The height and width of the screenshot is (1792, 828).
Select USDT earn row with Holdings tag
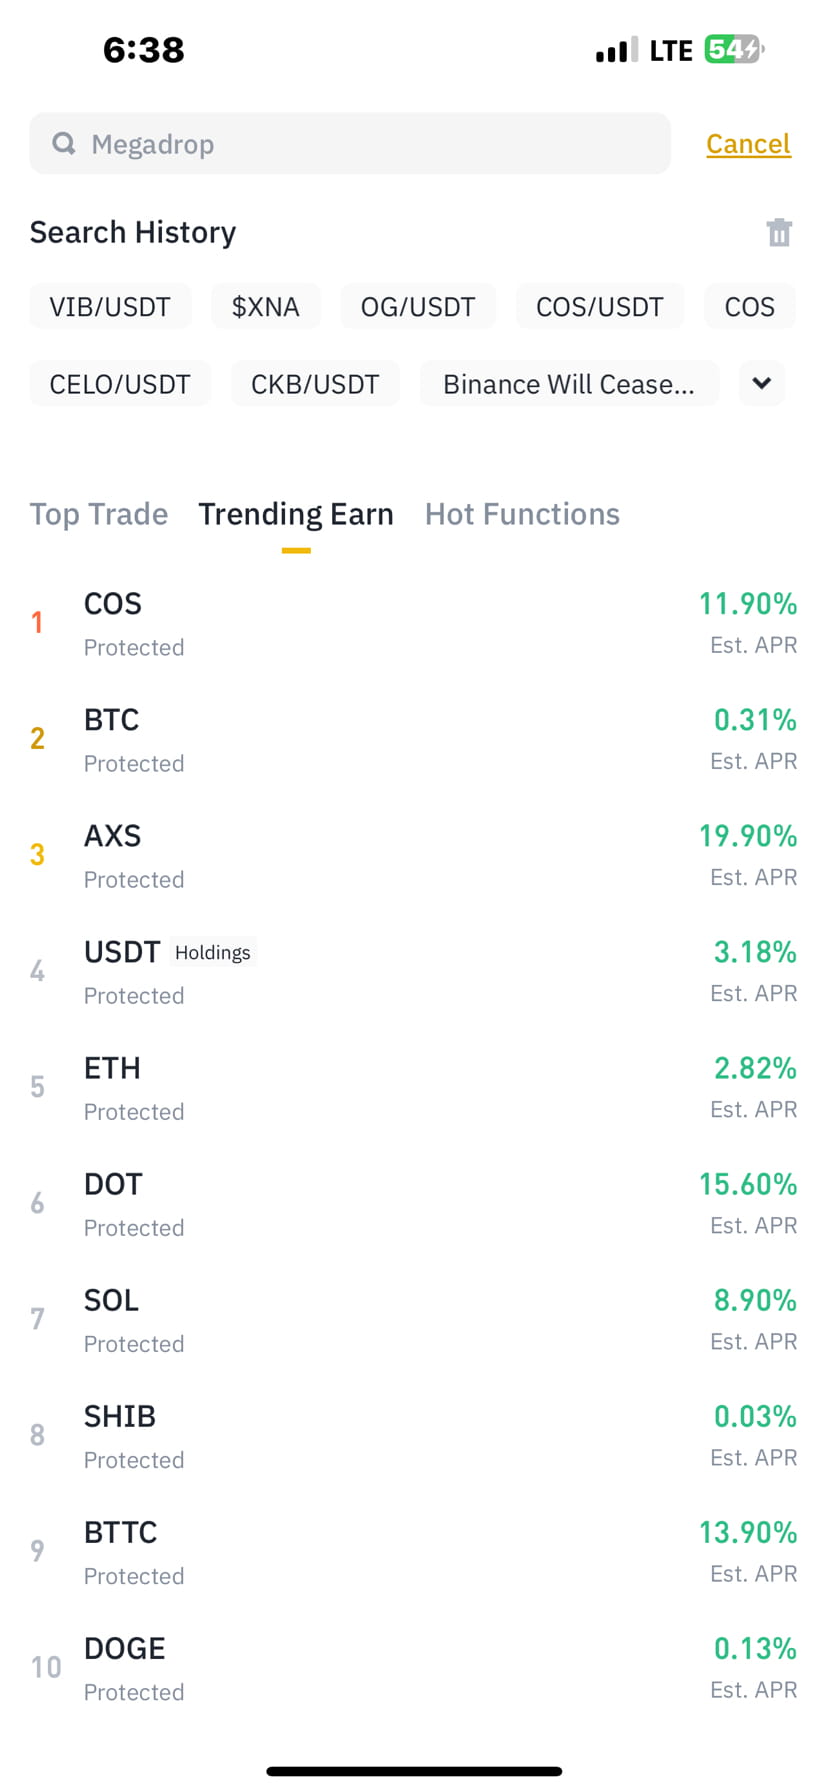point(414,972)
